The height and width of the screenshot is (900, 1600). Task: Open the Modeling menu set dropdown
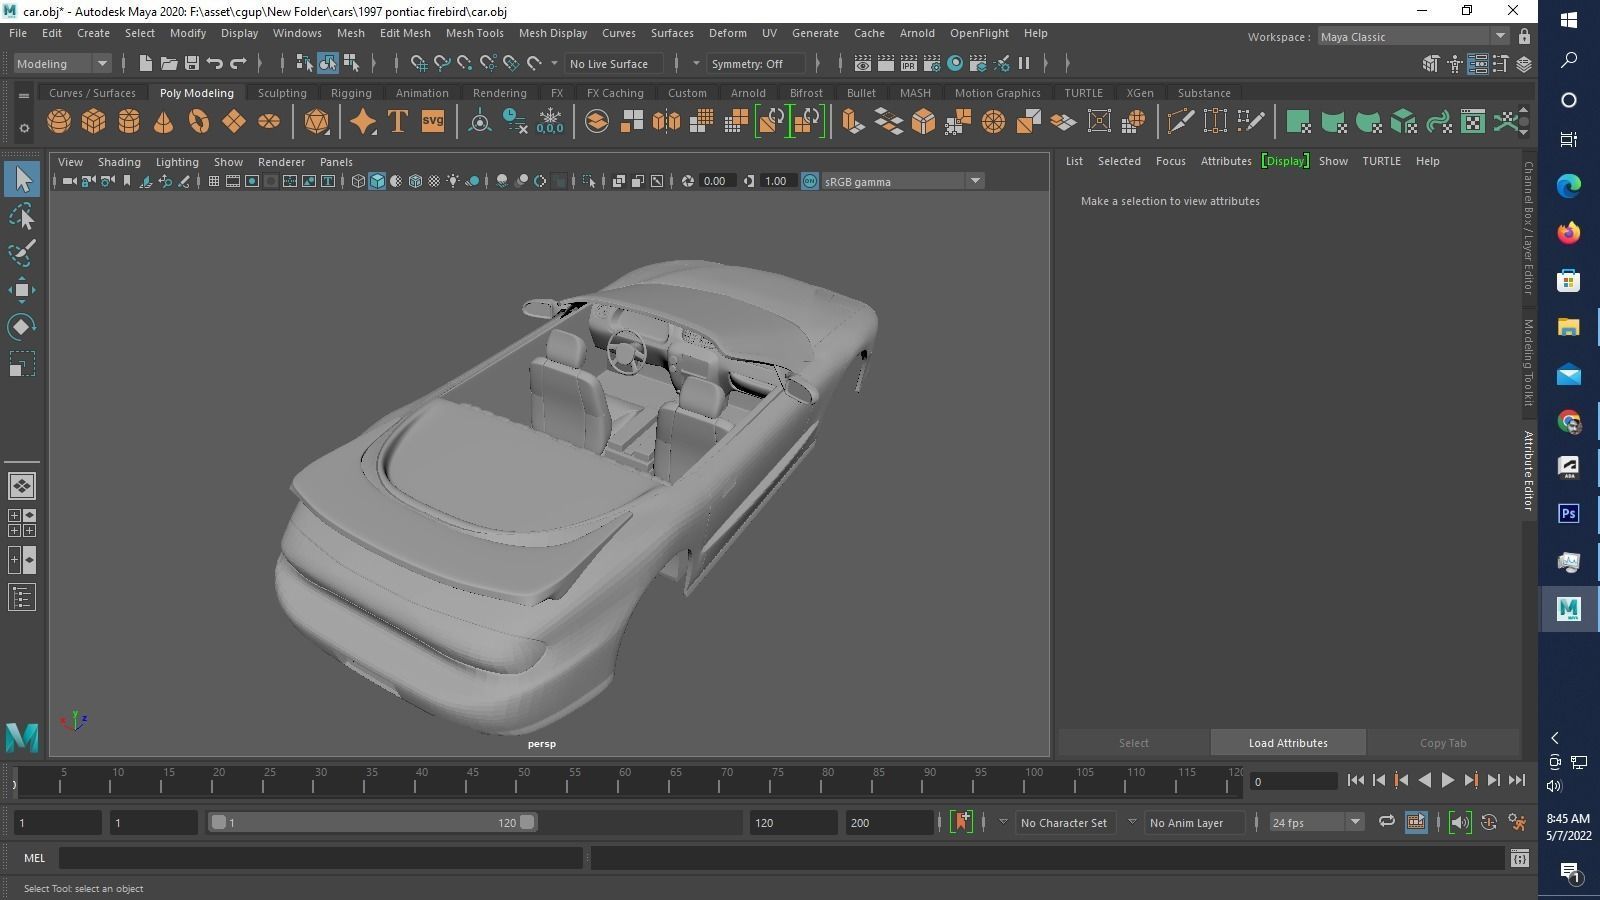(62, 64)
